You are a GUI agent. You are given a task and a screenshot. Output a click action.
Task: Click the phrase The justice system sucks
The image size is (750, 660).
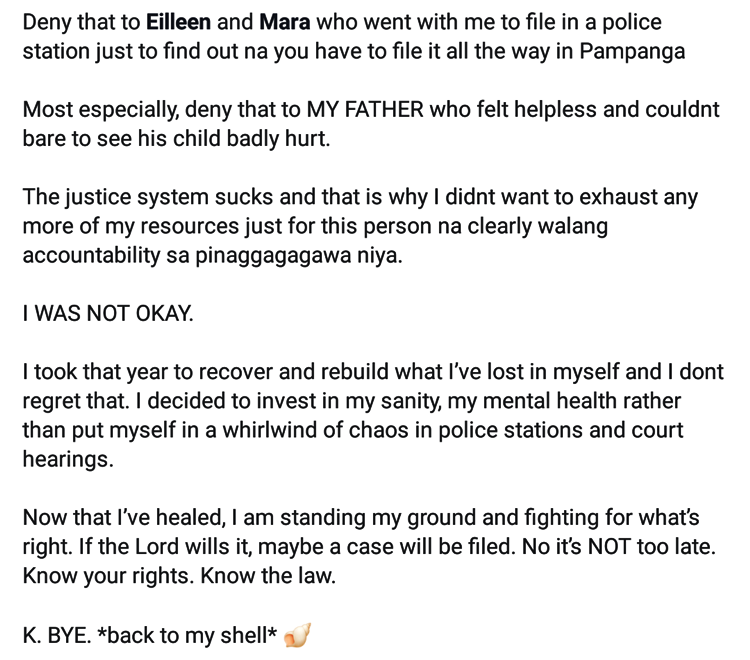(x=148, y=198)
